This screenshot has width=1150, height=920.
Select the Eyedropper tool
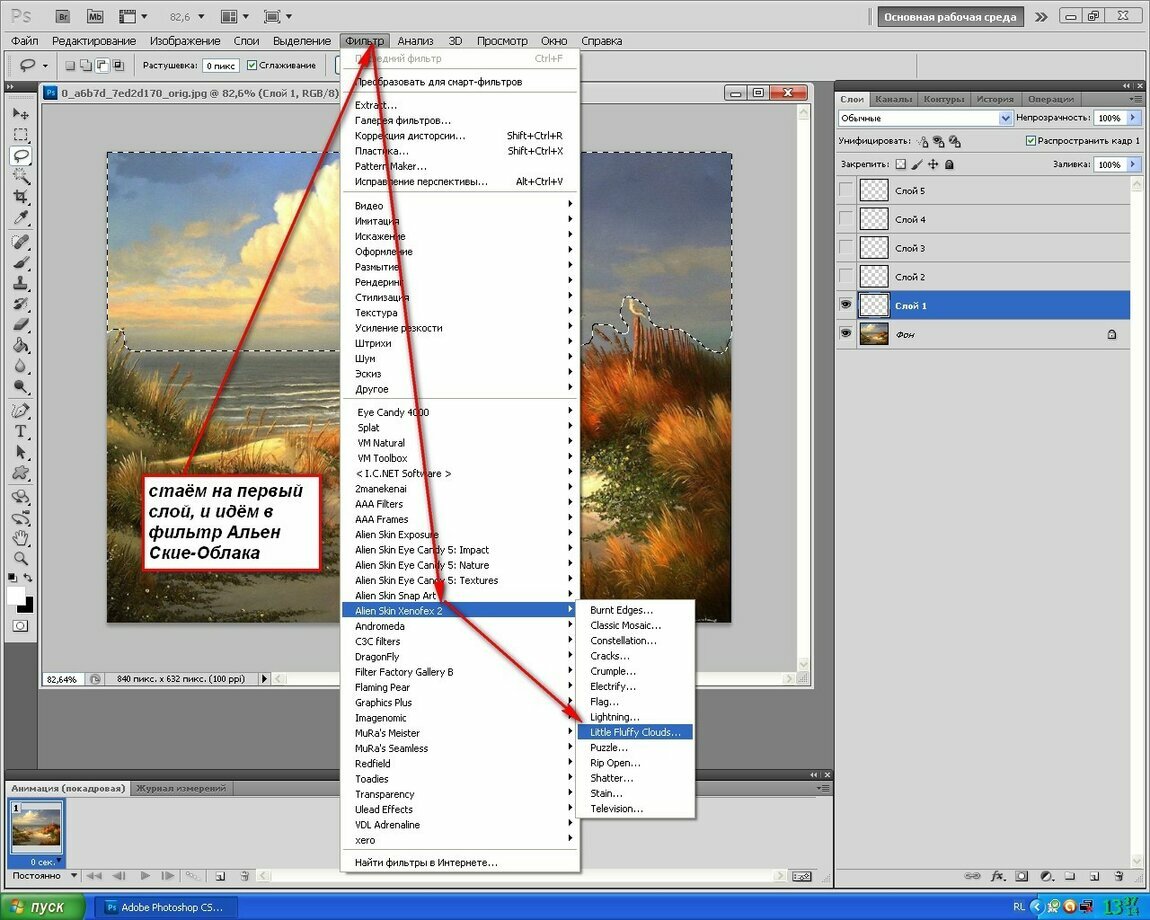coord(21,217)
